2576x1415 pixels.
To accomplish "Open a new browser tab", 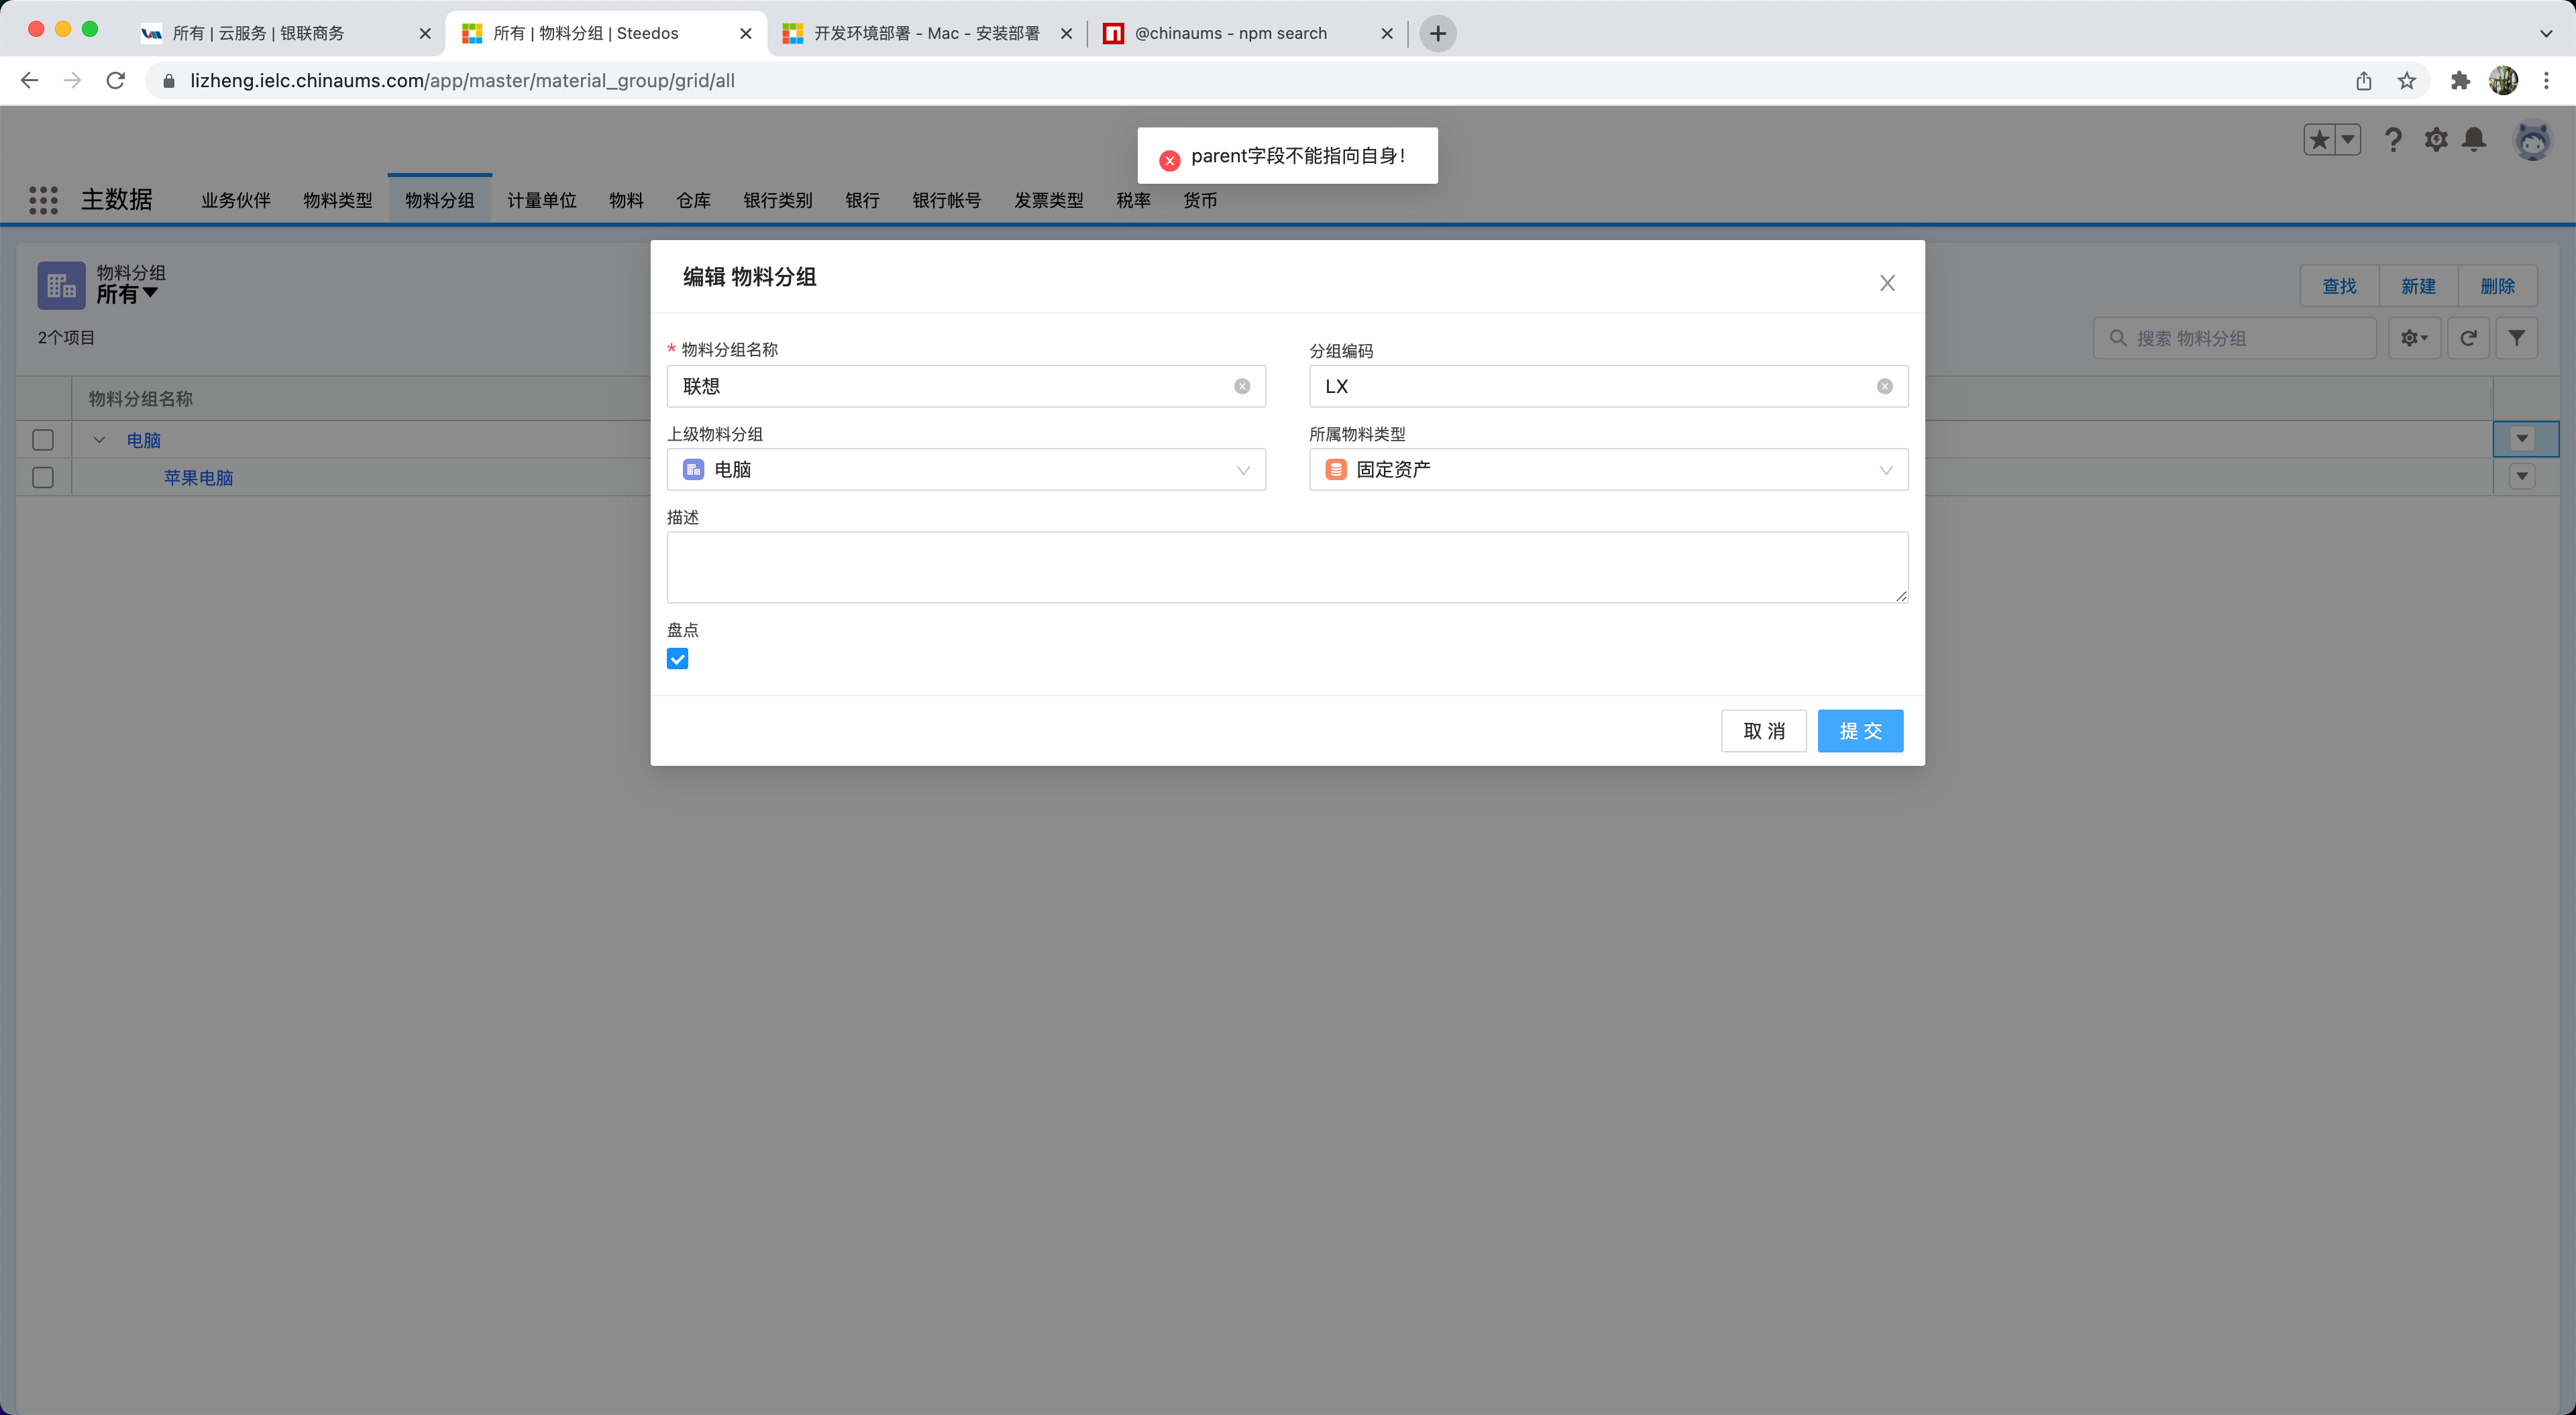I will [1438, 33].
